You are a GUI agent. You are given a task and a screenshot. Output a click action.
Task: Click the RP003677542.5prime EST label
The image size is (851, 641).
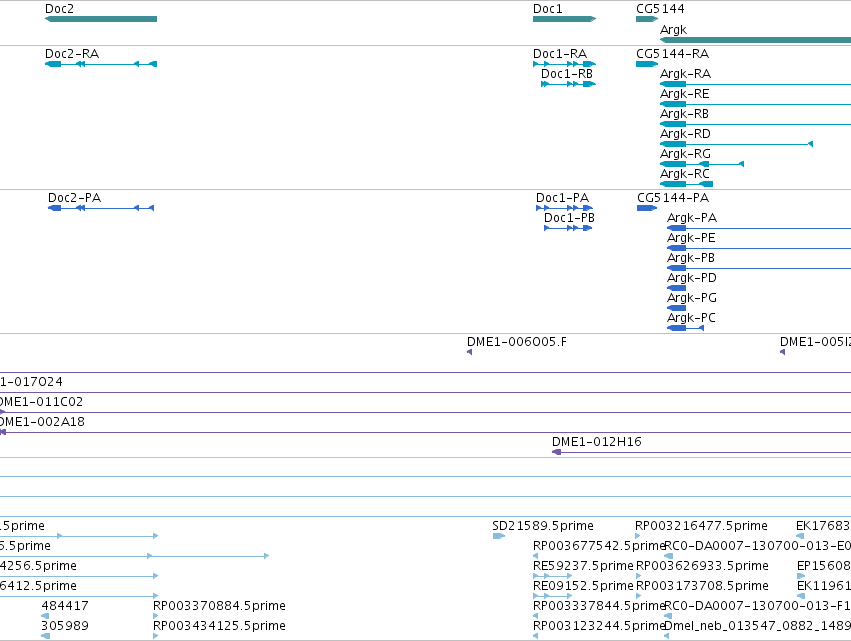(x=599, y=546)
